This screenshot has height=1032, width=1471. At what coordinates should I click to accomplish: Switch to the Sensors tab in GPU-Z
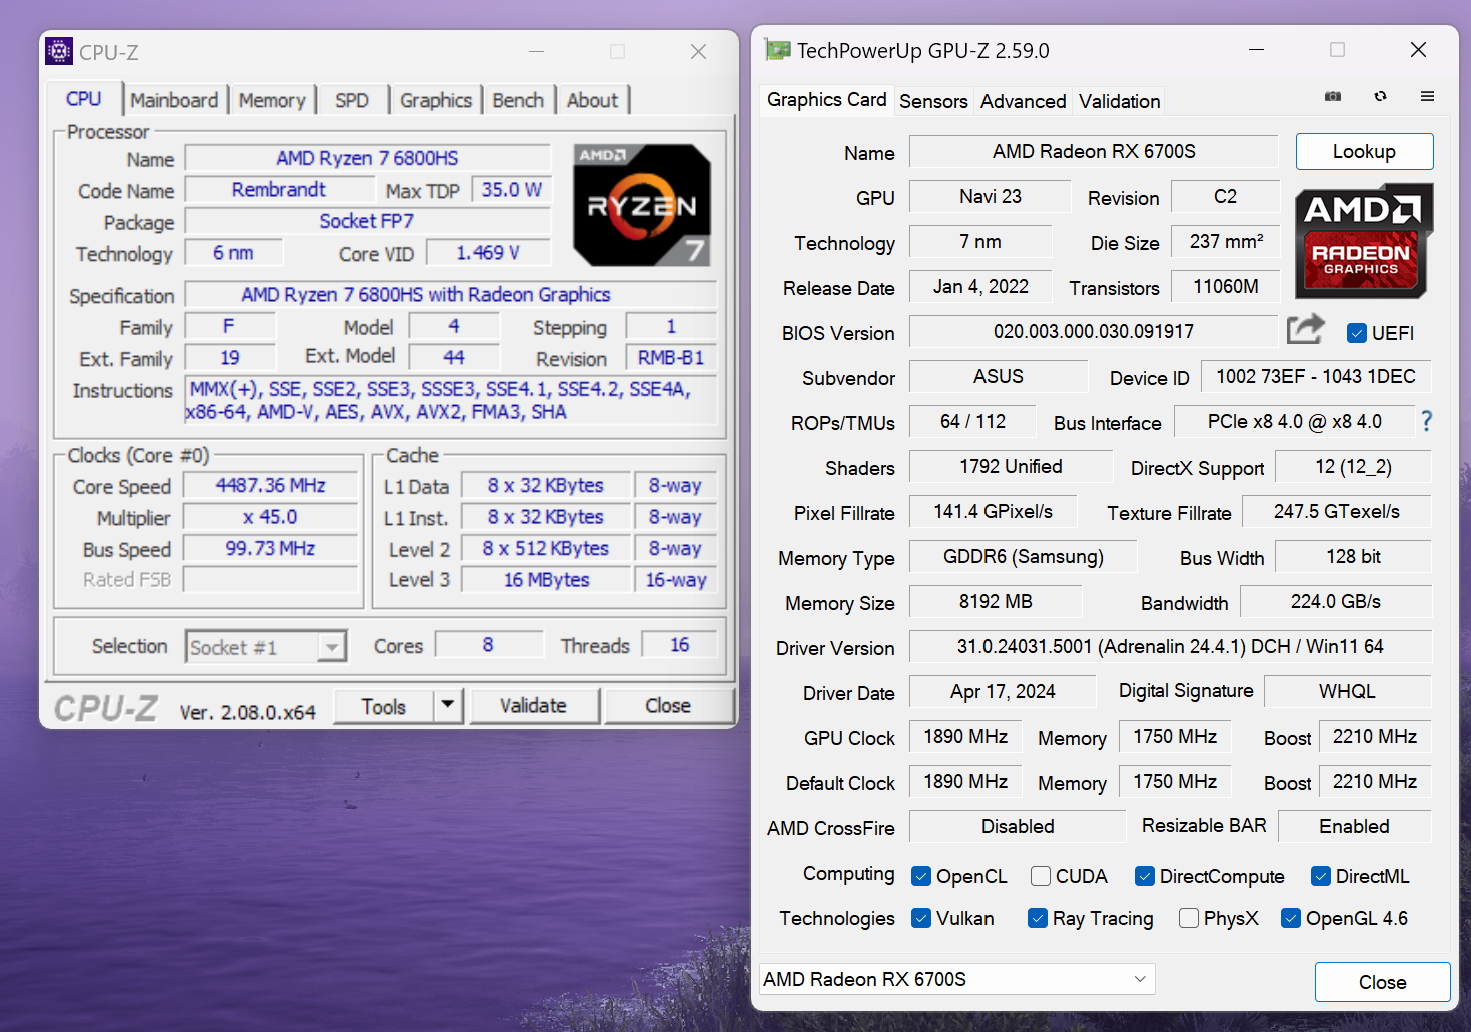pyautogui.click(x=933, y=101)
